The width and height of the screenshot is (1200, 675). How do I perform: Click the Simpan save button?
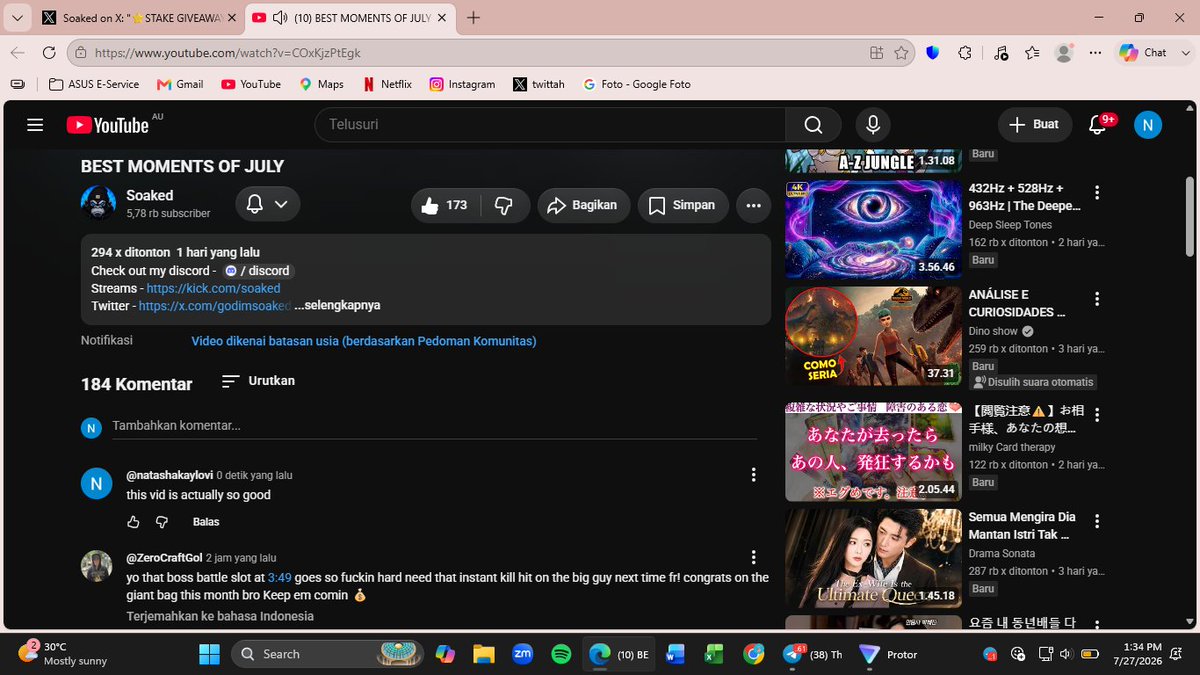pyautogui.click(x=683, y=205)
